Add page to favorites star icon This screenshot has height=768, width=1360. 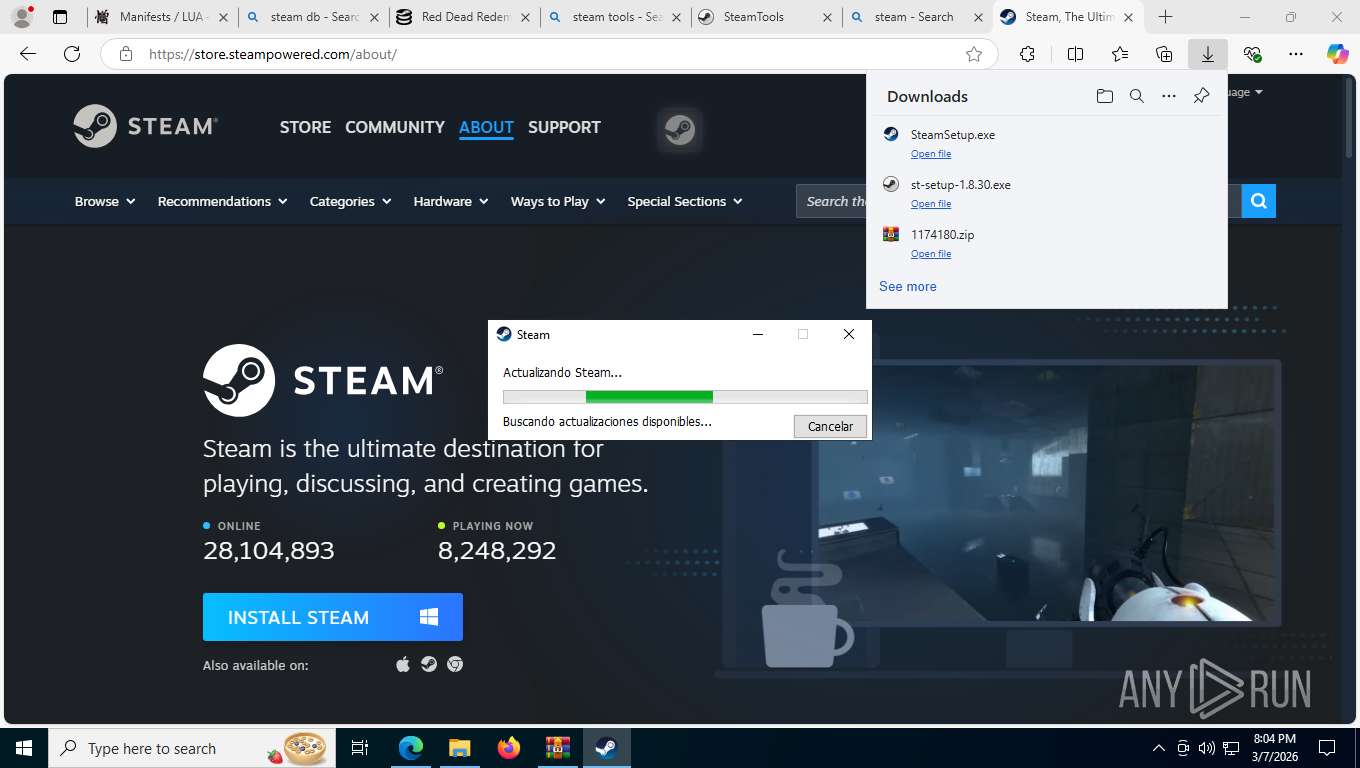click(974, 54)
